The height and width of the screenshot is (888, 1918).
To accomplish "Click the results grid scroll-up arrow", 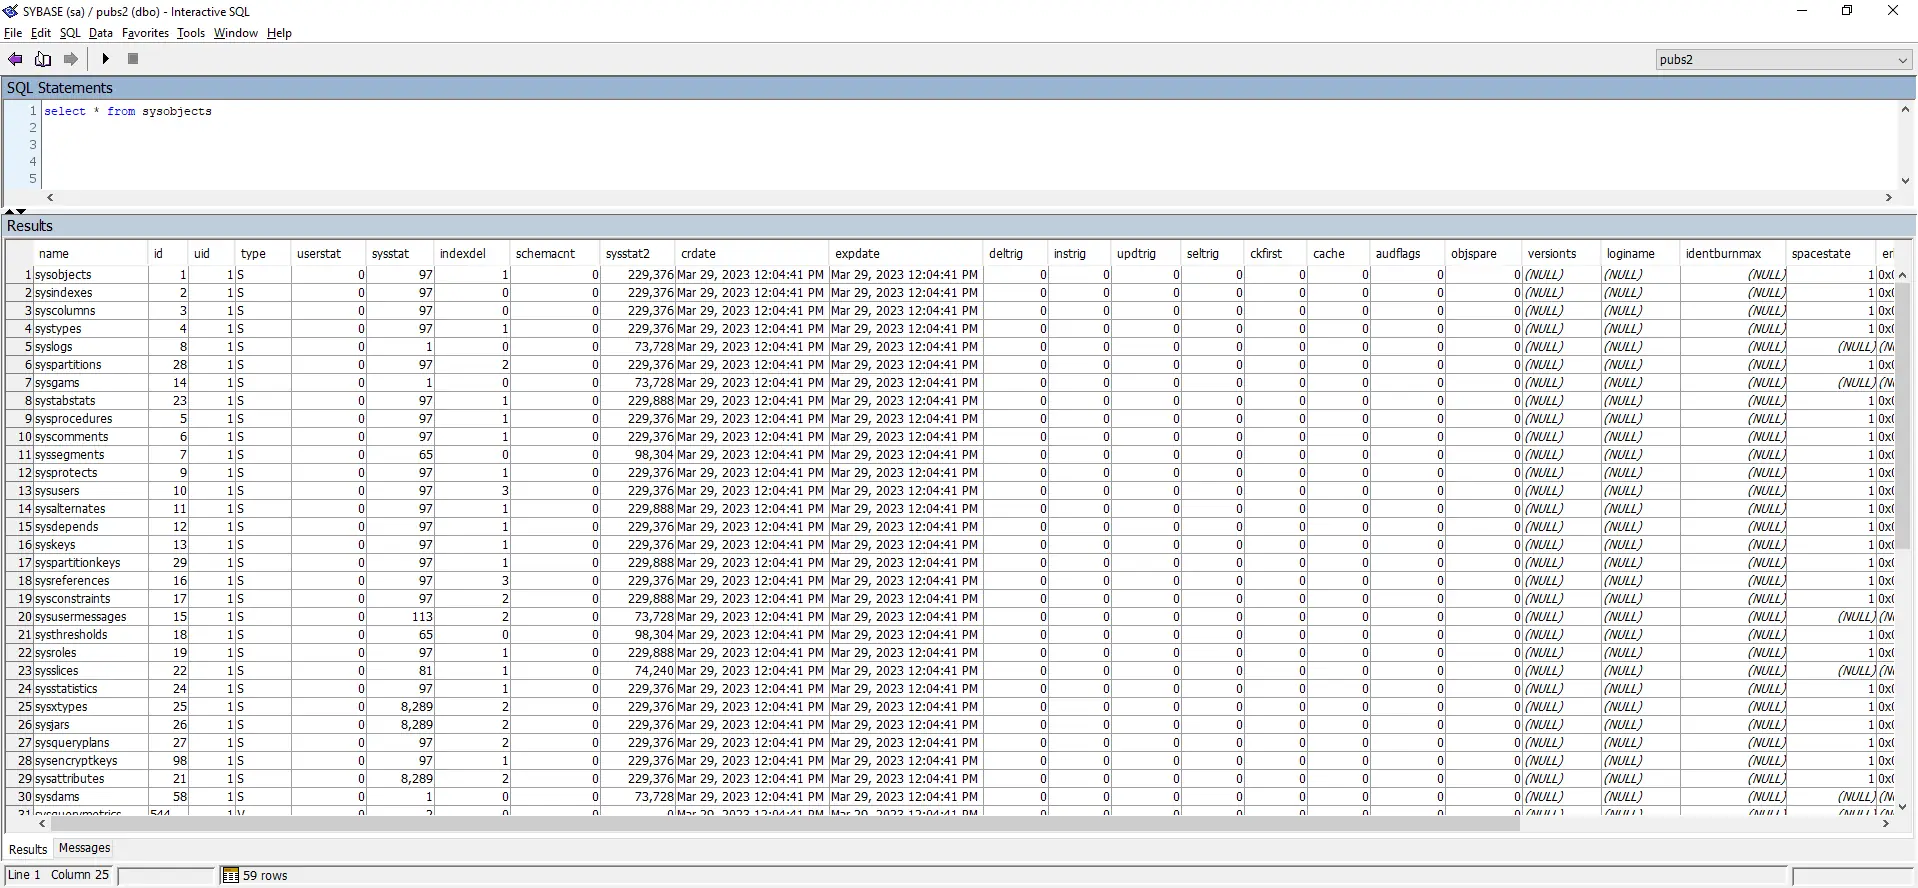I will [1902, 275].
